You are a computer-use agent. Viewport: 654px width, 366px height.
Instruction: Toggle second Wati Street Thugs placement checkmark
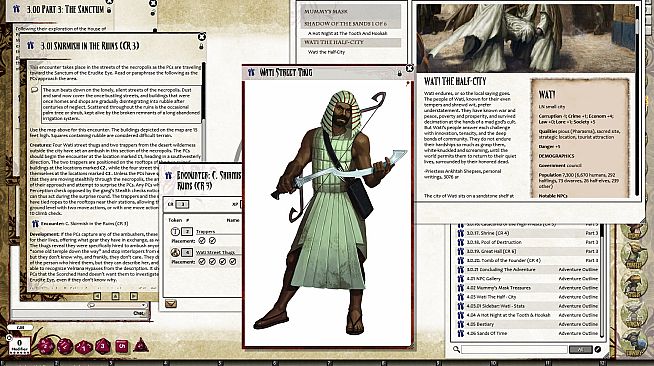click(212, 262)
